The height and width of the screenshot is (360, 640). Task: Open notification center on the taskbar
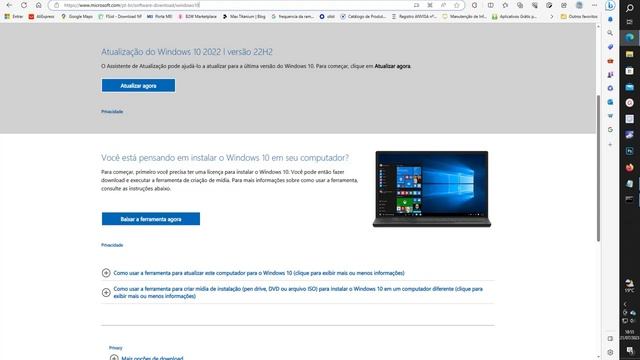tap(630, 351)
